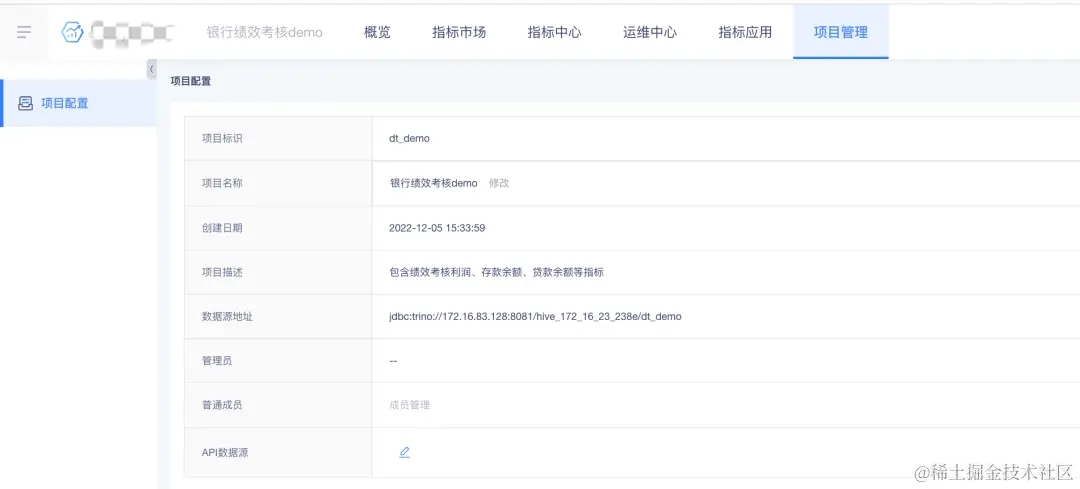Click the creation date 2022-12-05 15:33:59
The height and width of the screenshot is (489, 1080).
437,228
